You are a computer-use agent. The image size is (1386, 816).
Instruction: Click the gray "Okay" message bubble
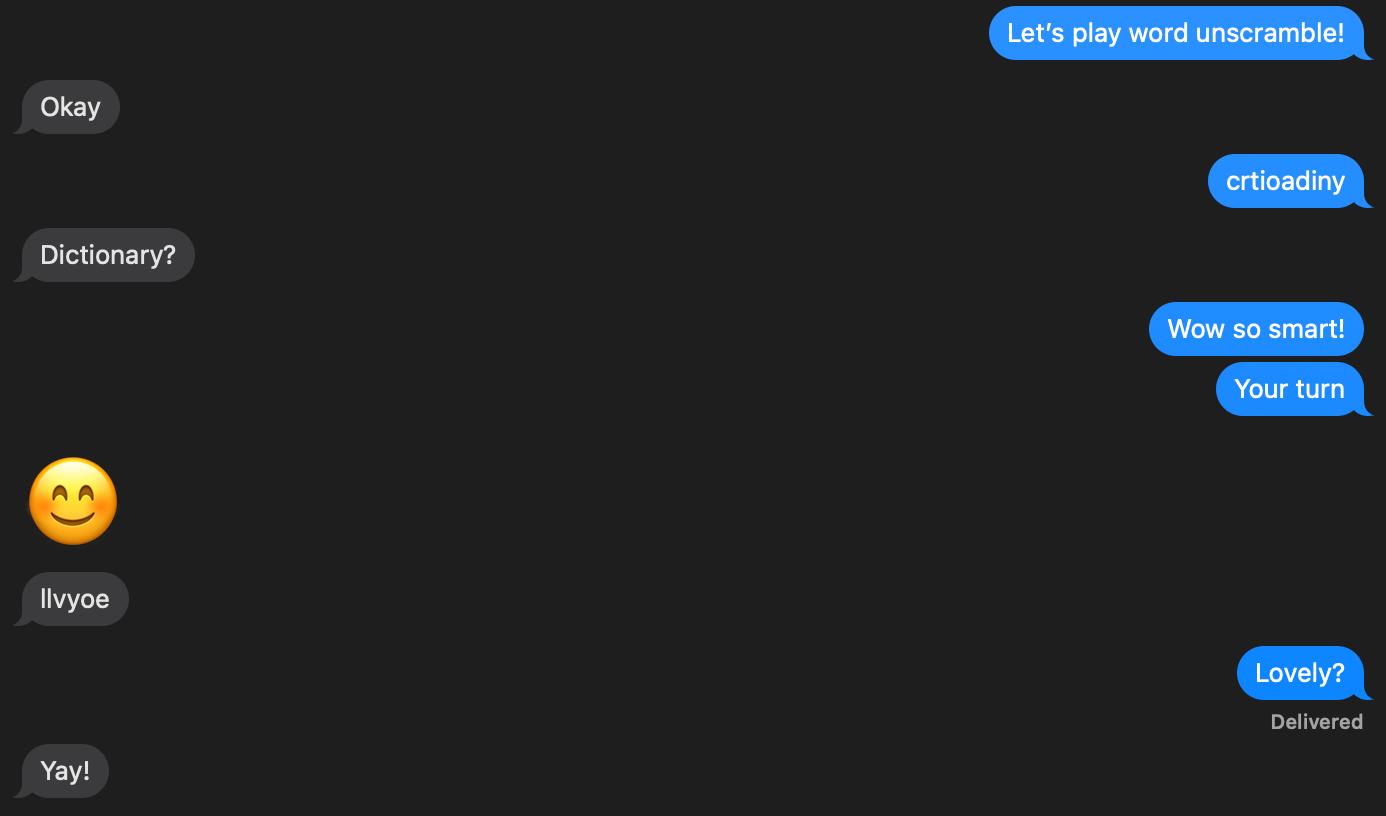pos(70,107)
